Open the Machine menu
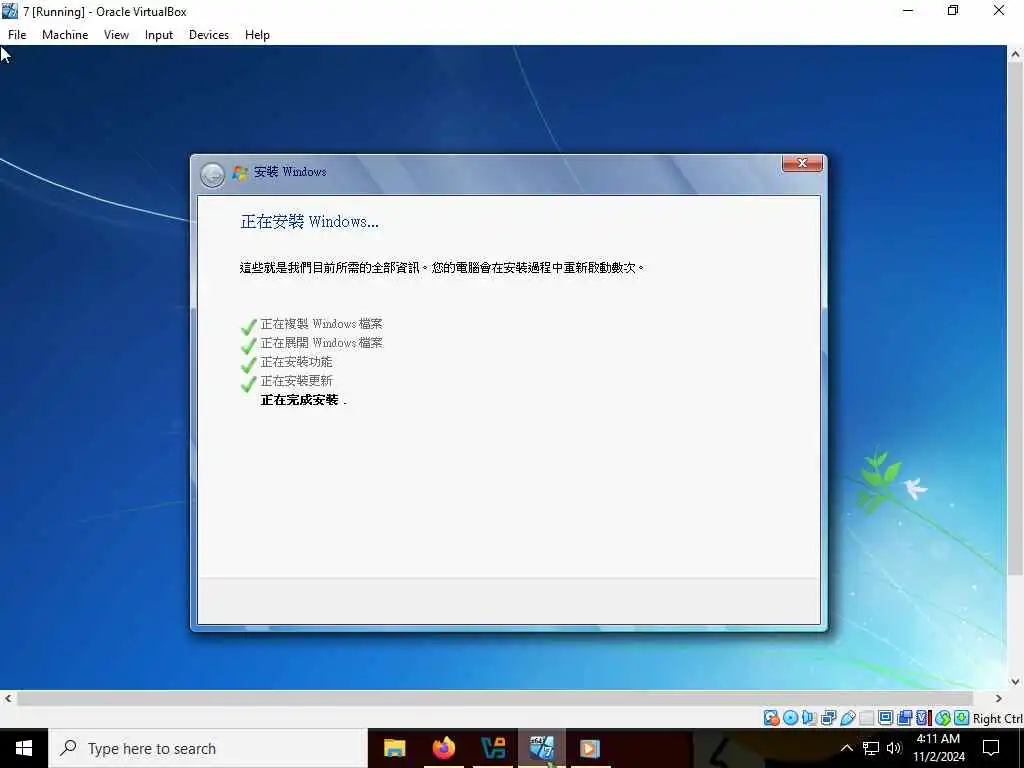 click(65, 35)
